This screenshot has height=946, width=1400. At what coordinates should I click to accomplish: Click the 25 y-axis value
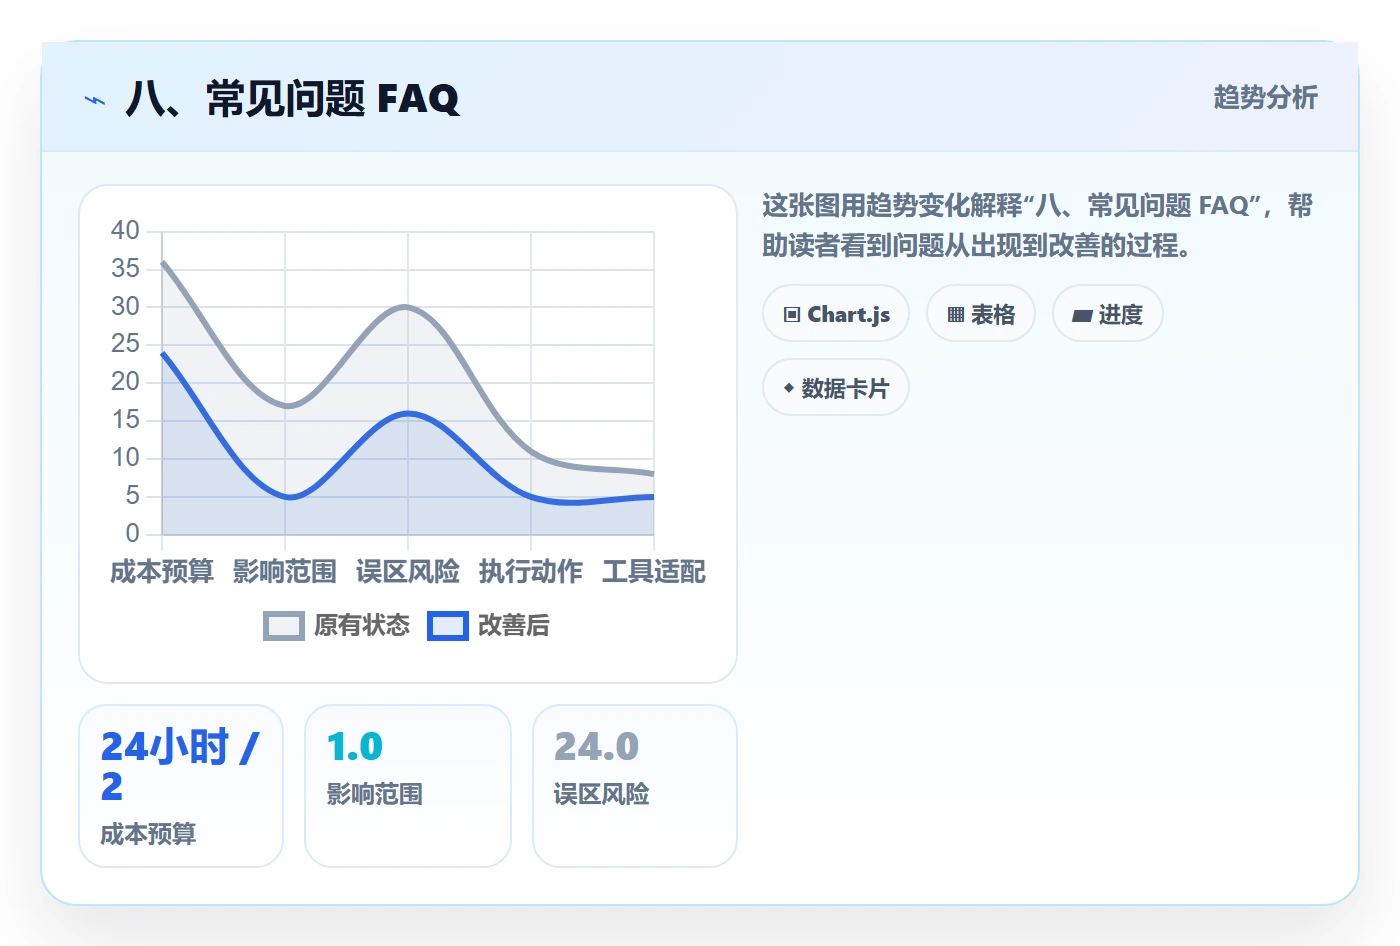(x=125, y=344)
